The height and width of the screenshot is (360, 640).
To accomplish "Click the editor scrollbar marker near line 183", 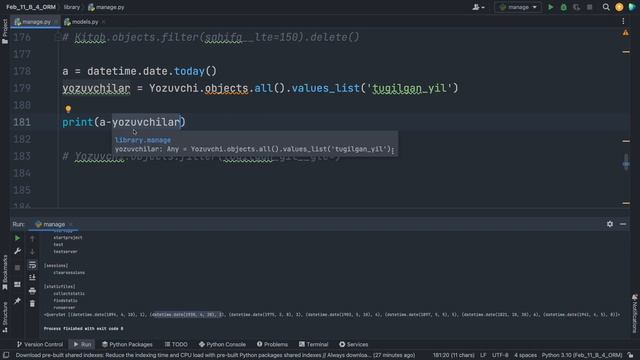I will click(626, 163).
